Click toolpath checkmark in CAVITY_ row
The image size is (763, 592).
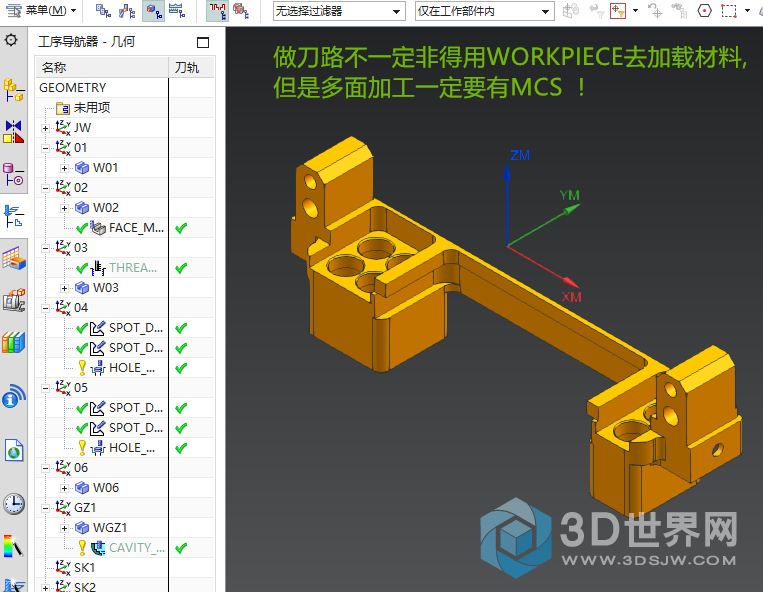pos(181,548)
